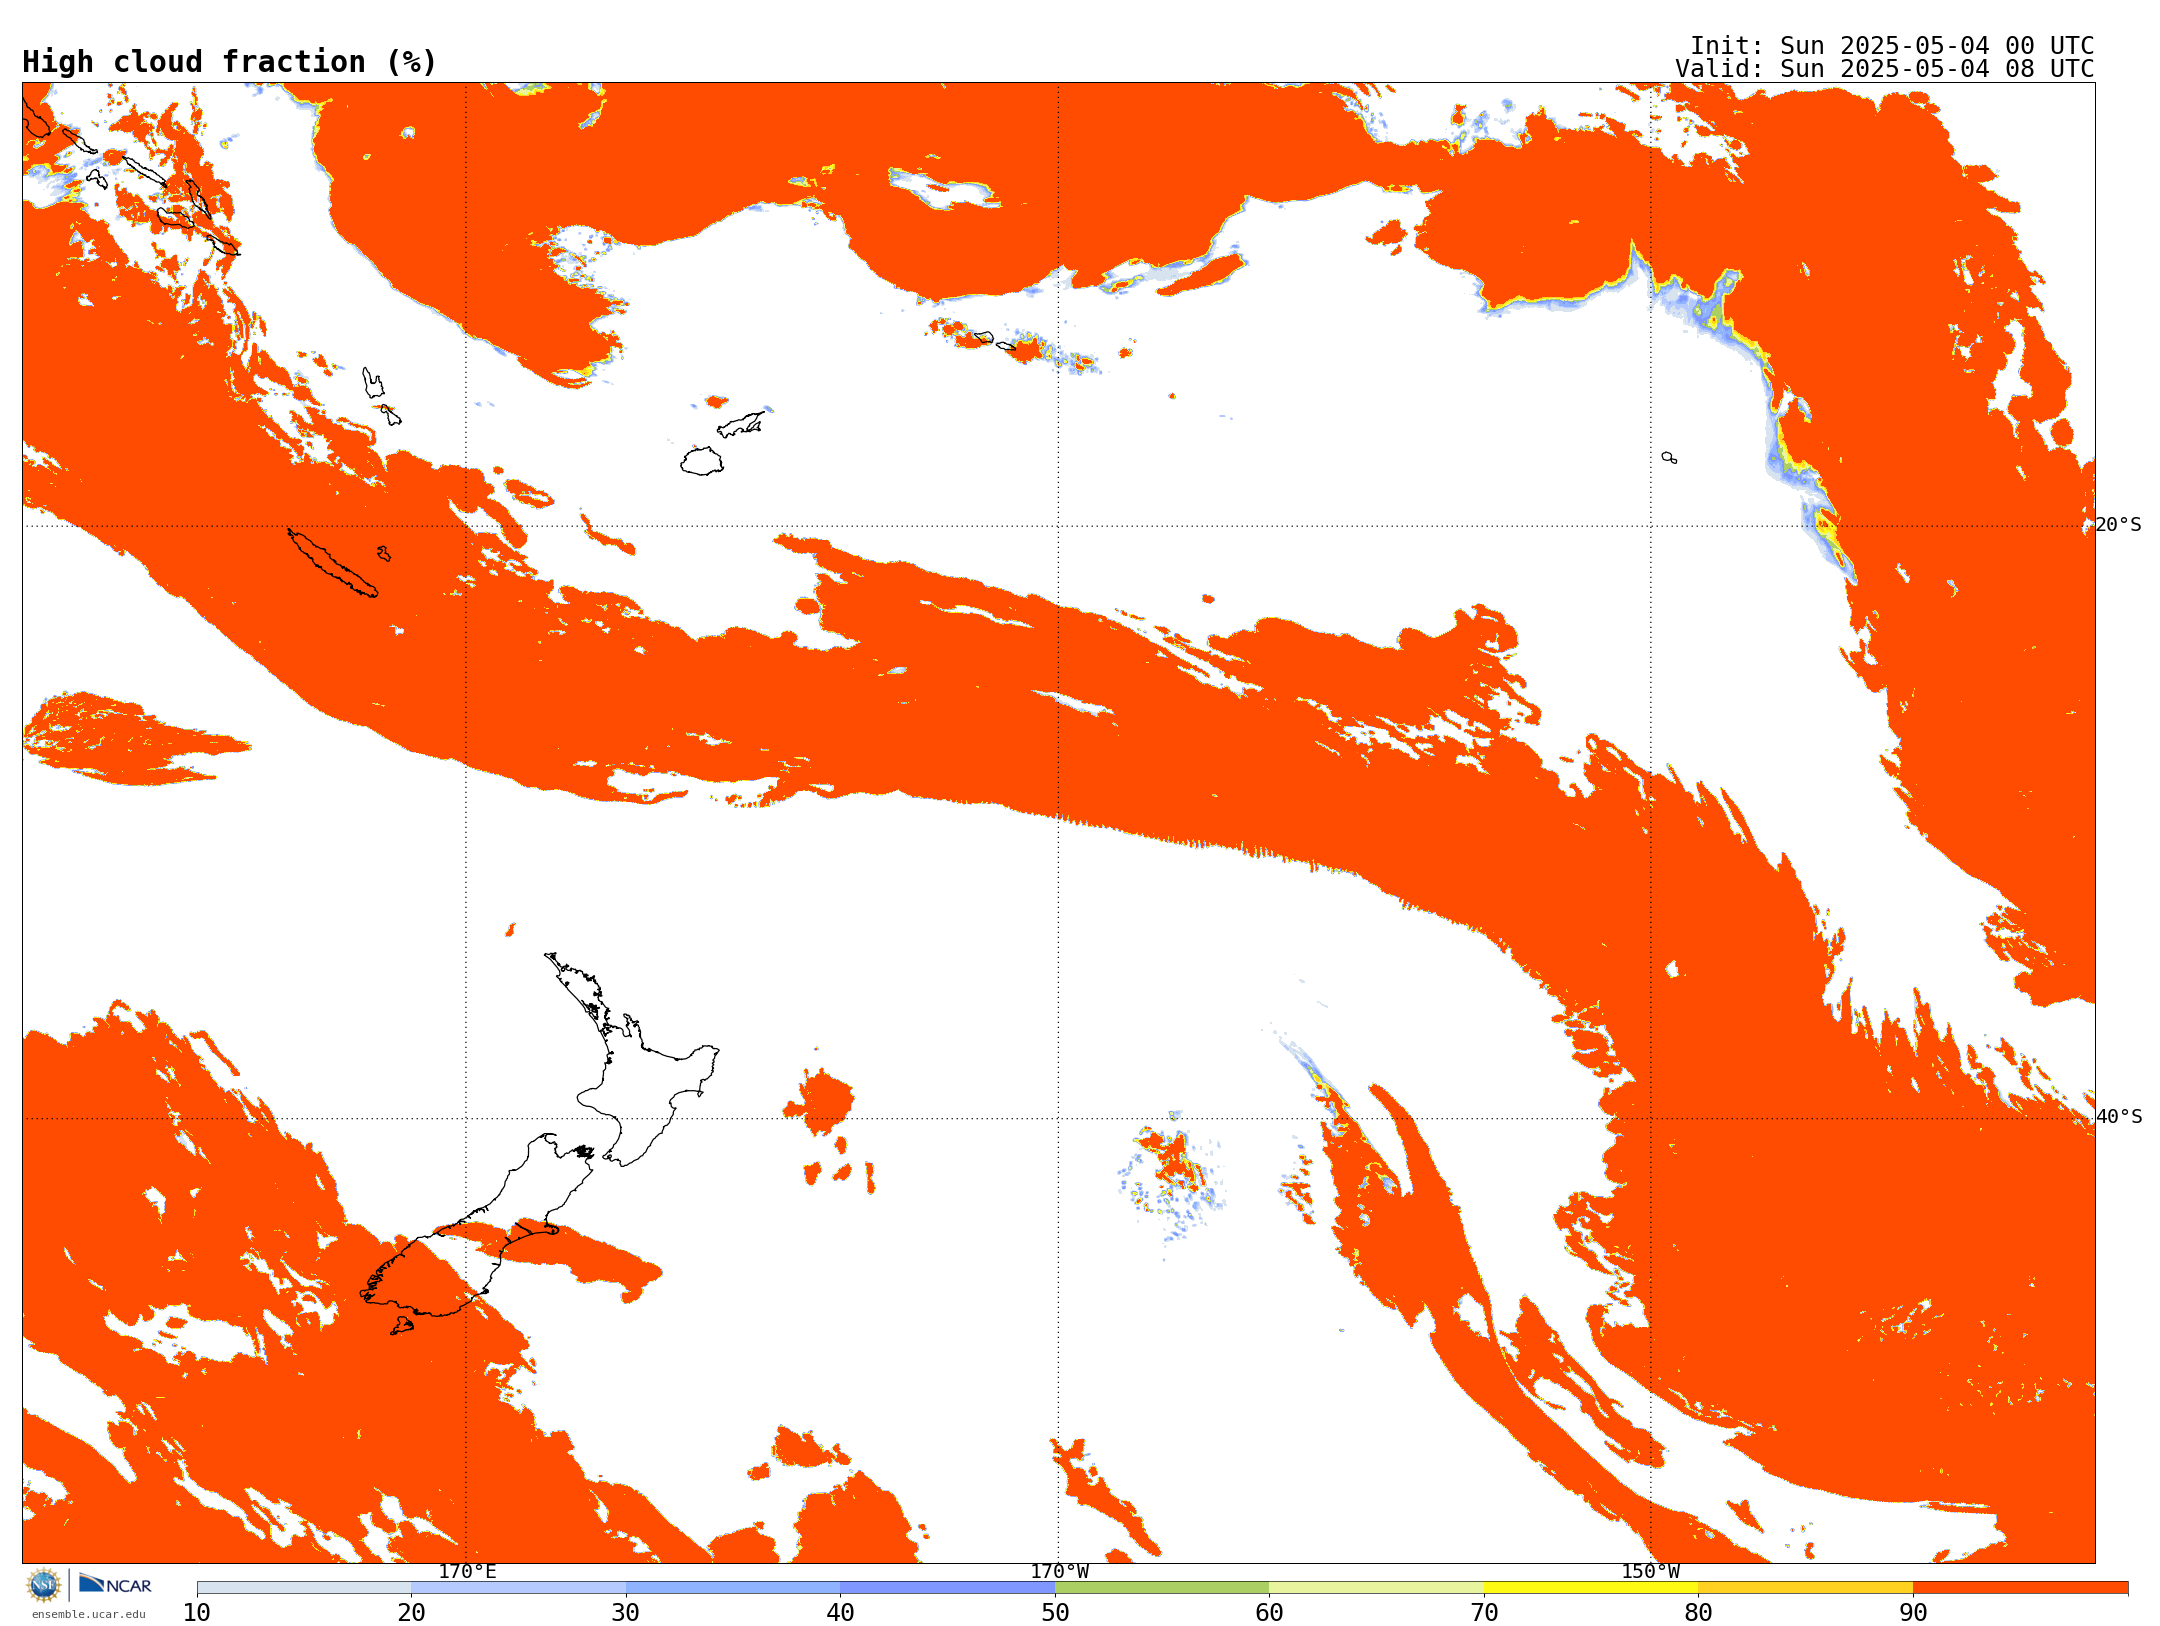Click the 20°S latitude label
Viewport: 2160px width, 1626px height.
[2118, 525]
